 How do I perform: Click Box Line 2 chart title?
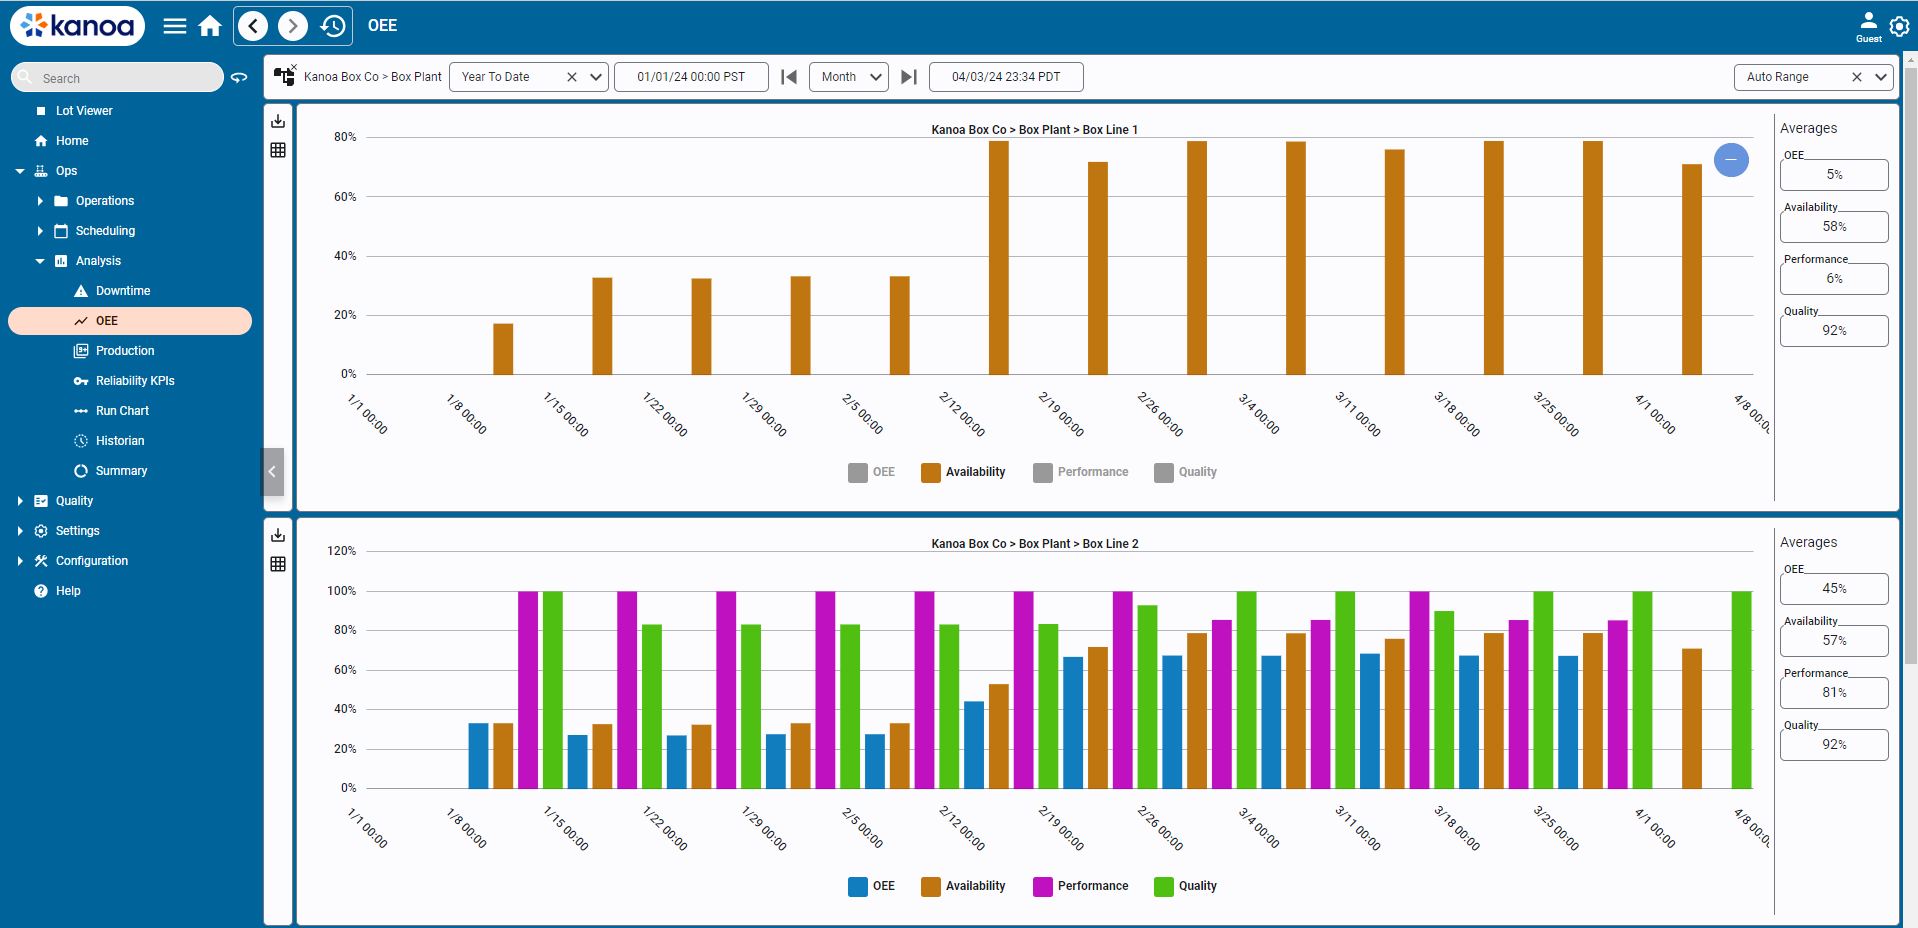(1034, 544)
